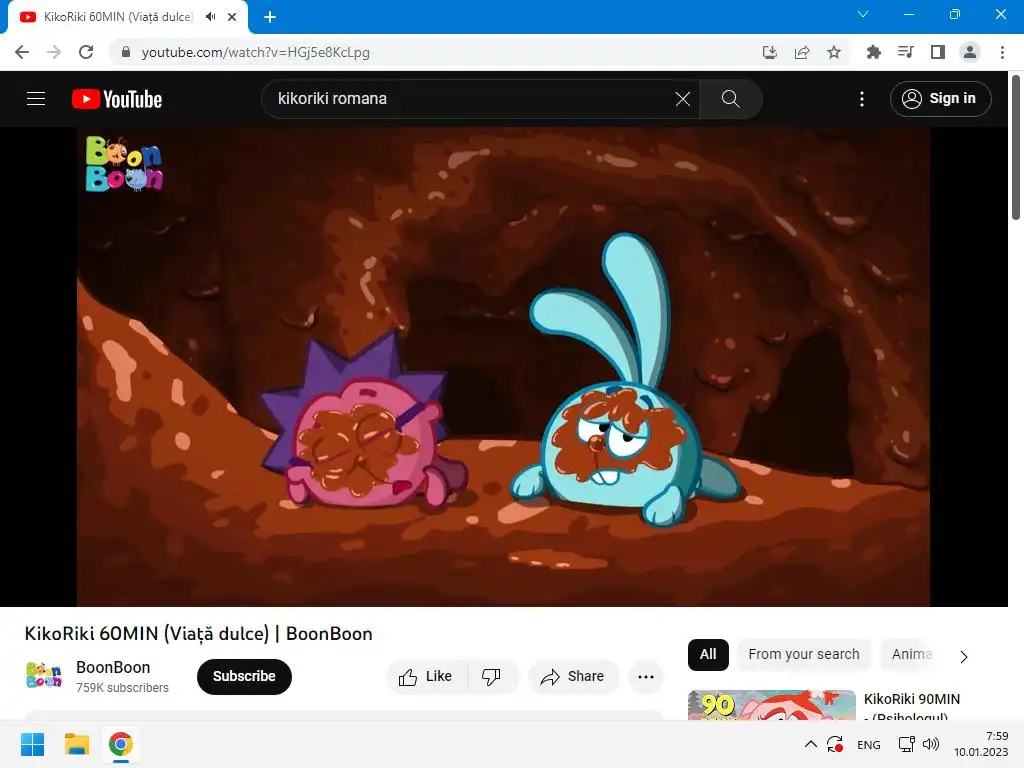Open the network status tray icon
Image resolution: width=1024 pixels, height=768 pixels.
pos(906,744)
